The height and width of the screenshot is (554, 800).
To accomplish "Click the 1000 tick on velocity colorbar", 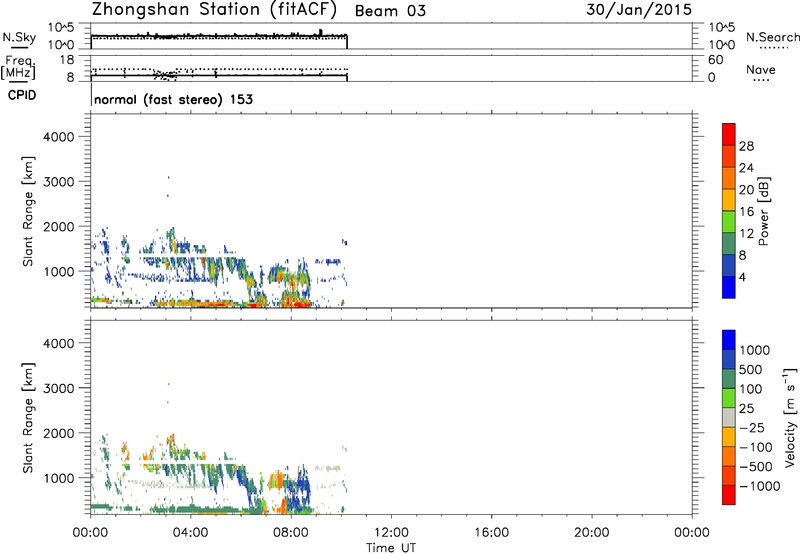I will click(x=754, y=350).
